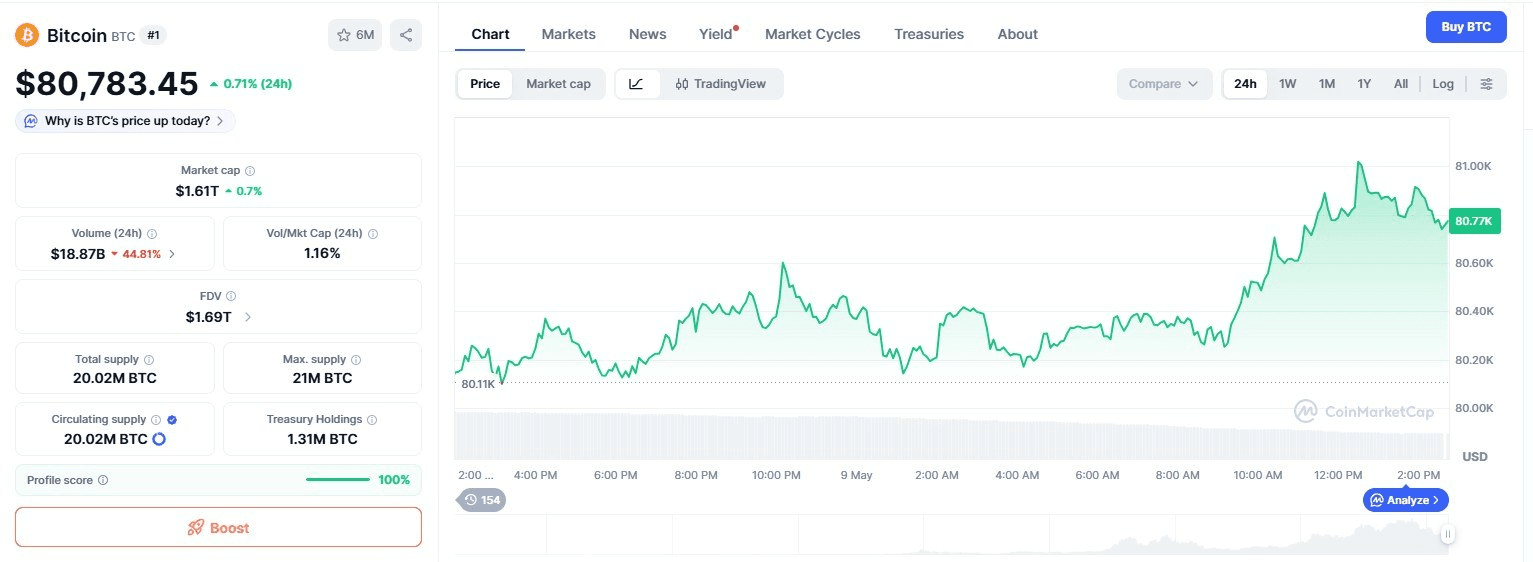Open the chart settings sliders icon
1533x562 pixels.
[1487, 84]
